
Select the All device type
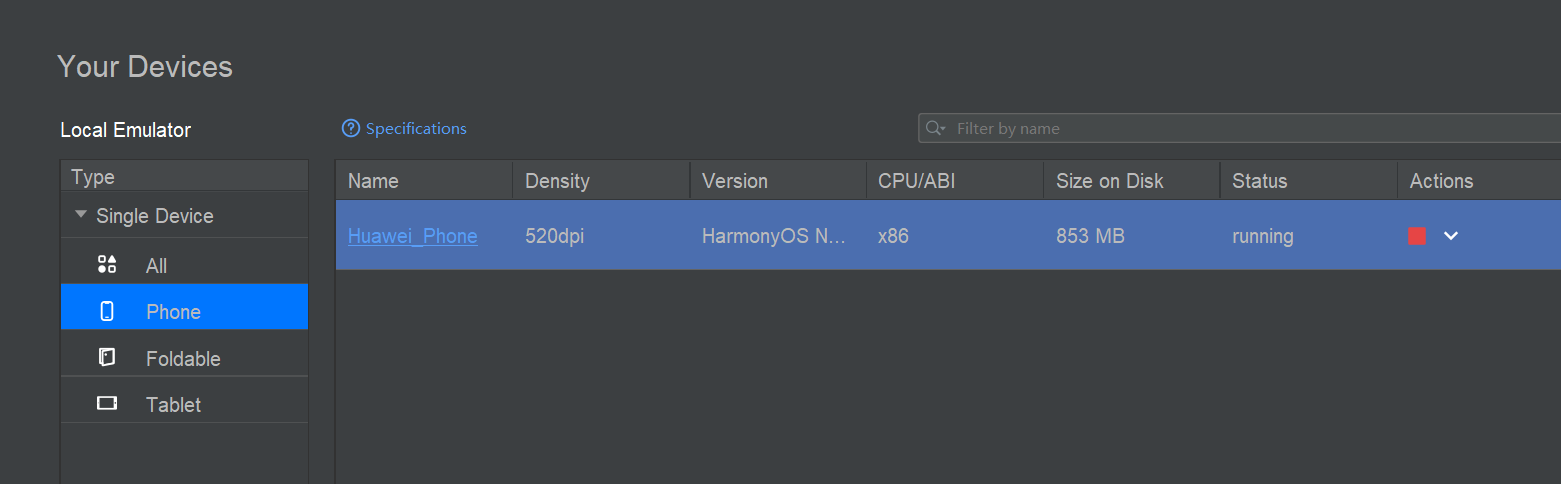coord(184,266)
